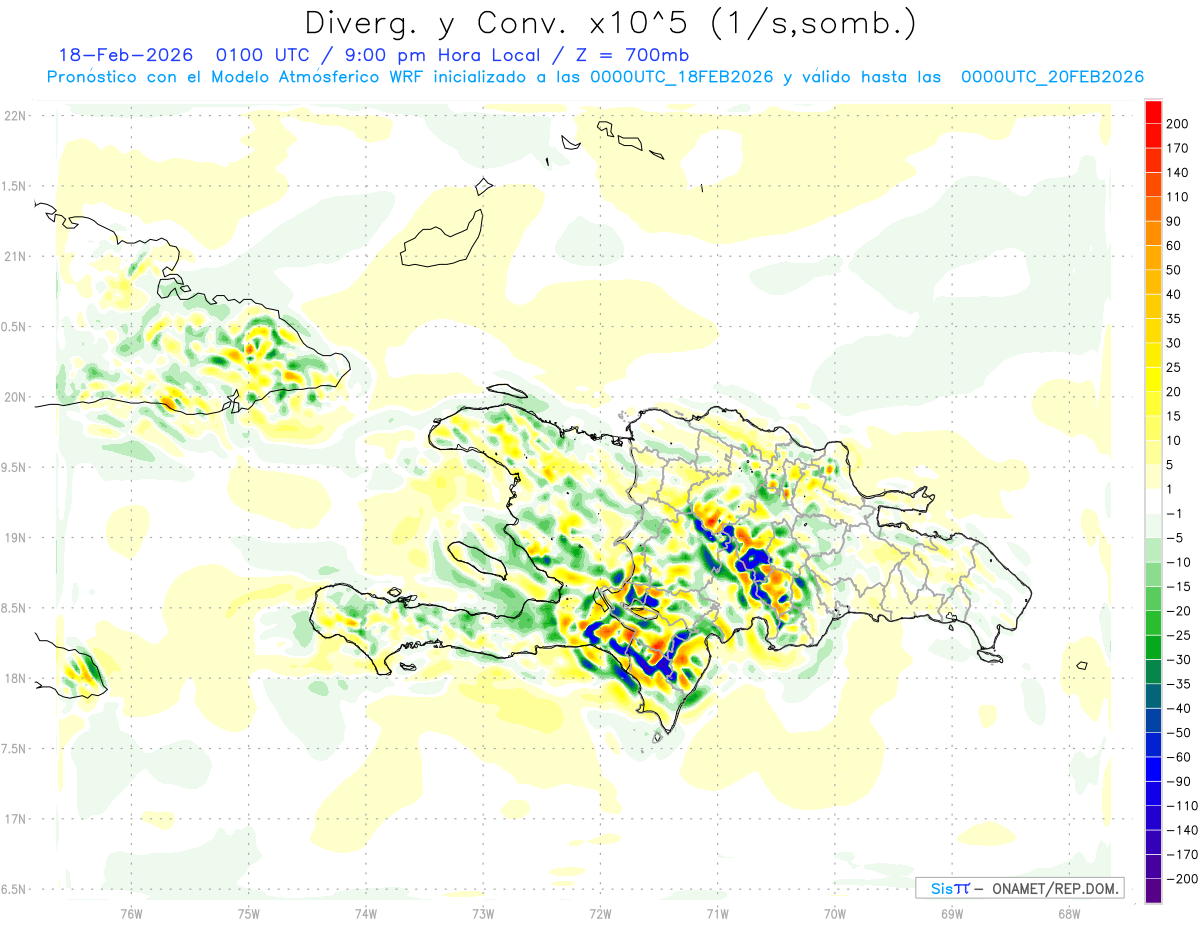Click the "72W" longitude label
Screen dimensions: 1200x927
(x=600, y=912)
